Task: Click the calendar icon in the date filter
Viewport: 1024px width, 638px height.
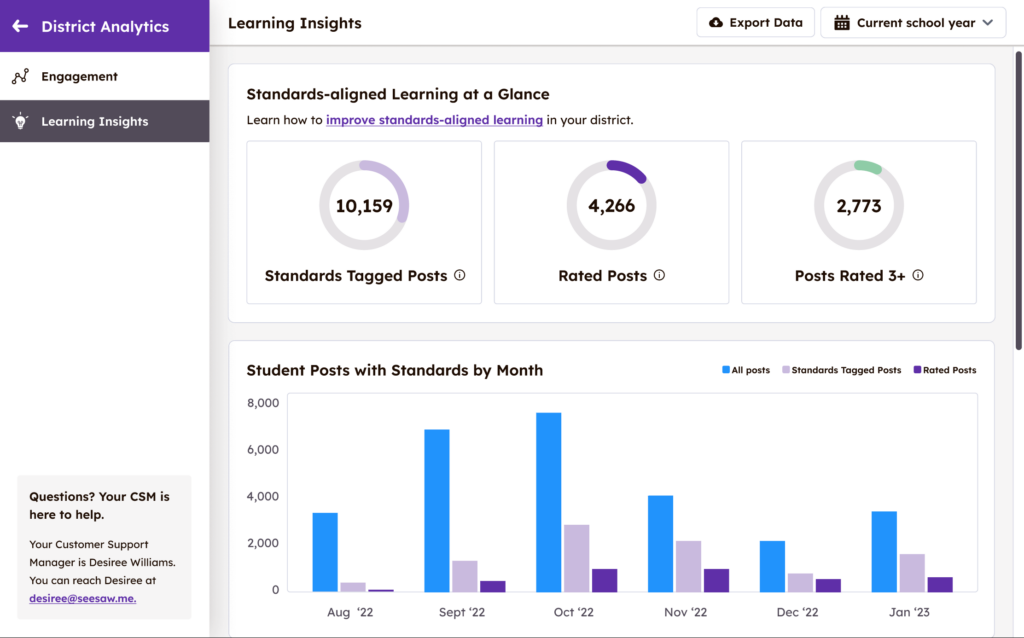Action: coord(842,23)
